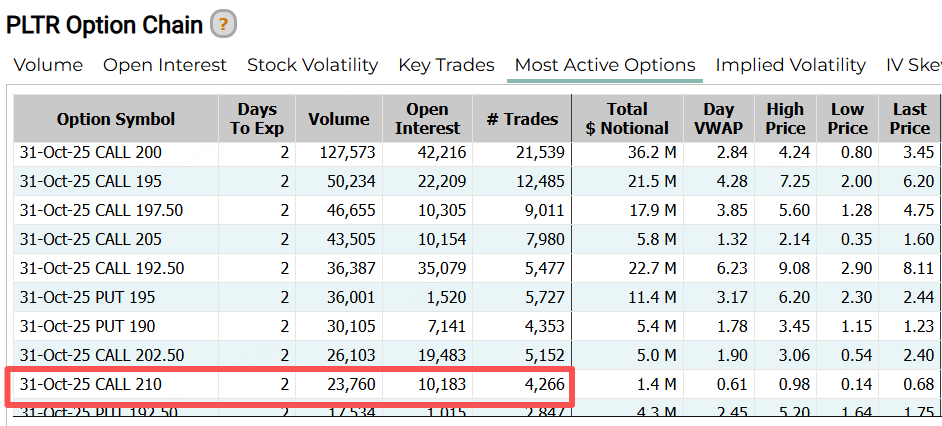Sort by High Price column header
942x426 pixels.
[785, 119]
